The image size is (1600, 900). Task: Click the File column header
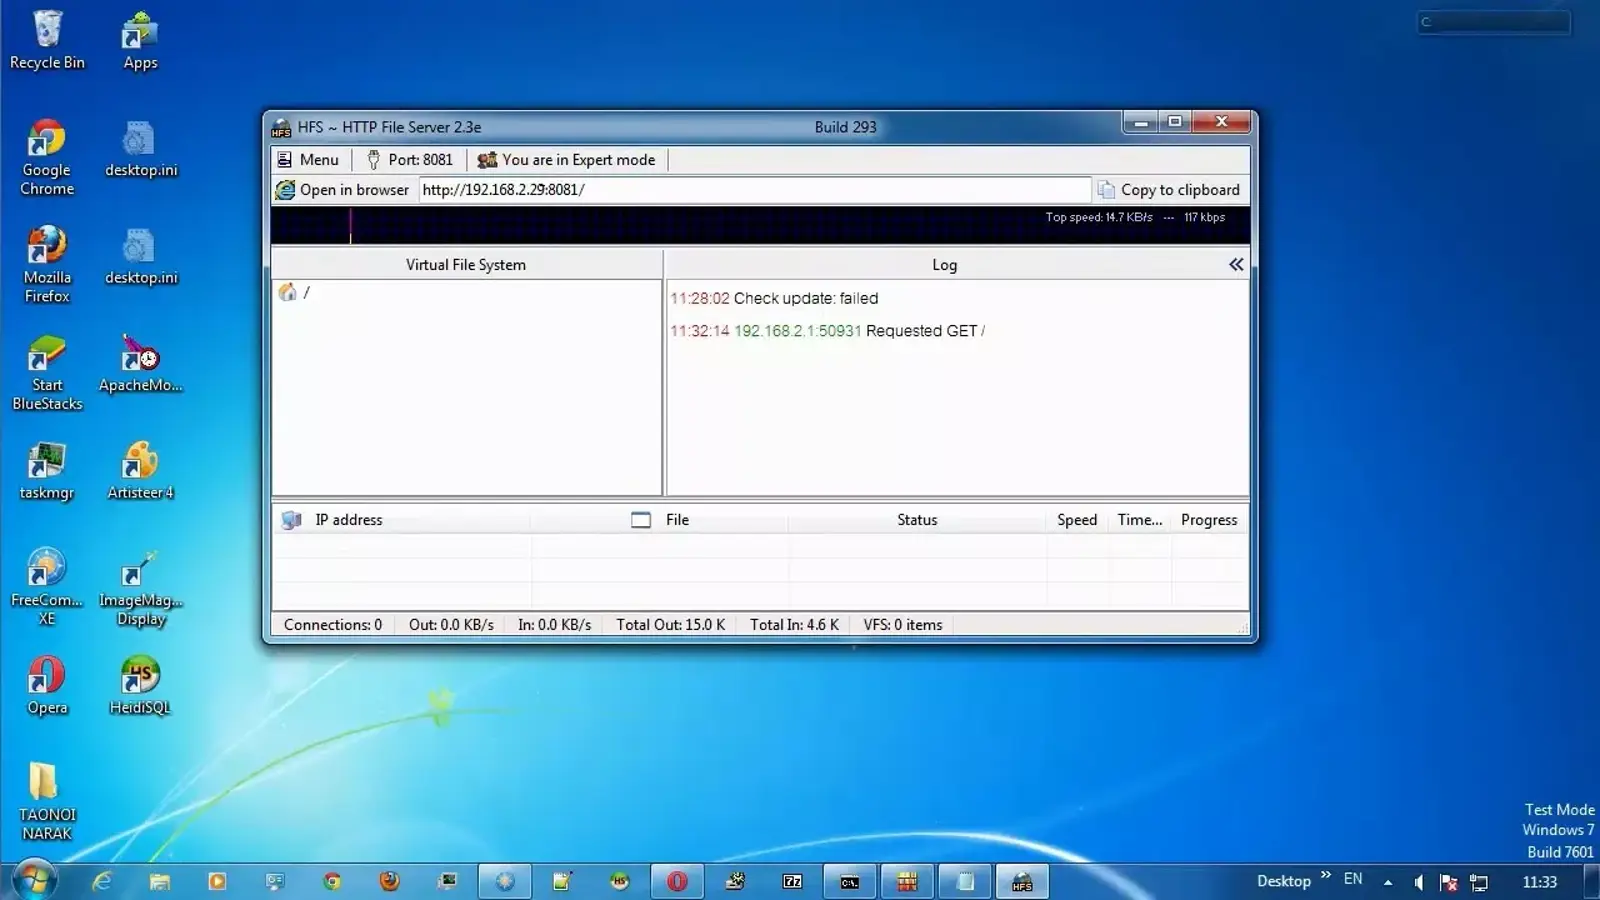point(677,520)
